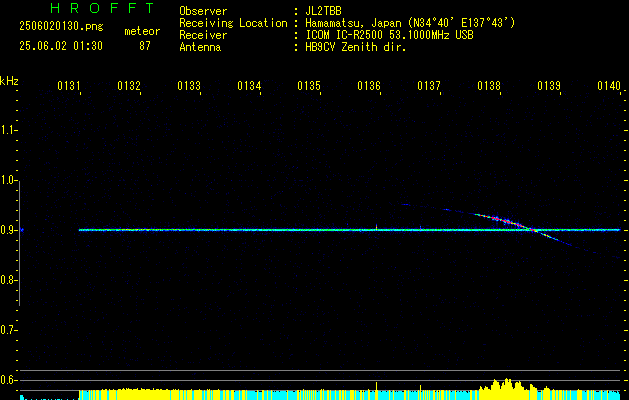629x400 pixels.
Task: Click the 1.1 kHz axis label
Action: (x=8, y=130)
